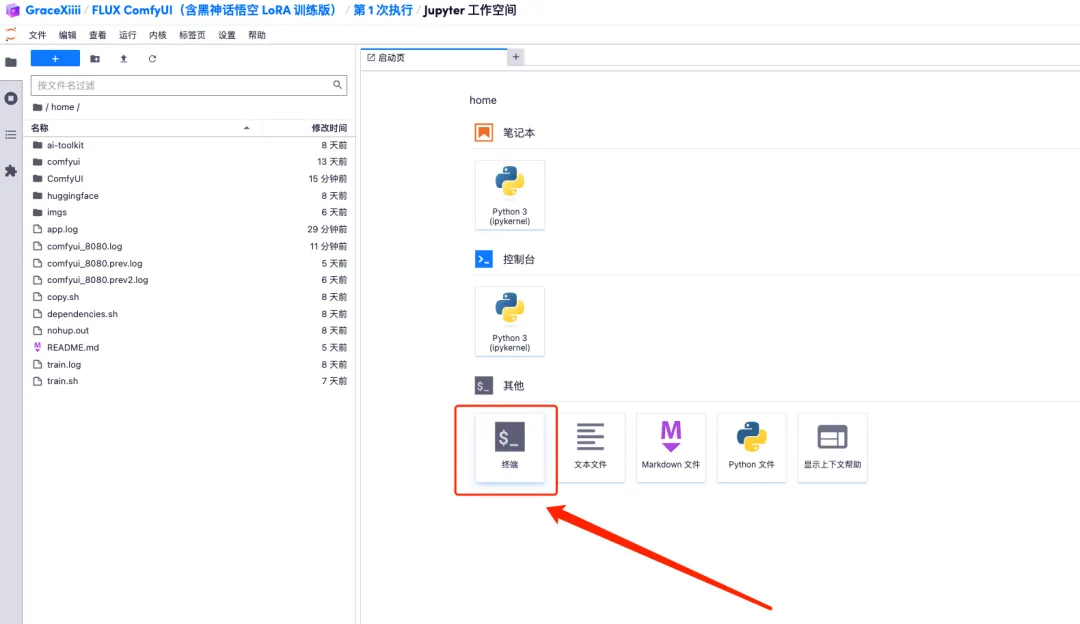1080x624 pixels.
Task: Click the upload files toolbar icon
Action: 124,59
